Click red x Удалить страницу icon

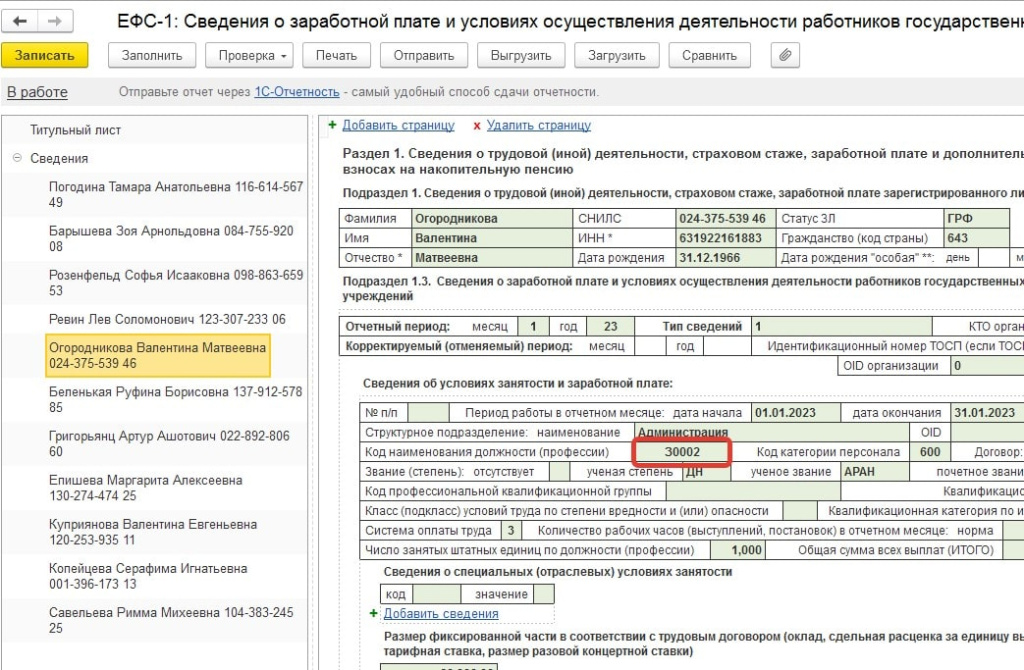pos(477,126)
